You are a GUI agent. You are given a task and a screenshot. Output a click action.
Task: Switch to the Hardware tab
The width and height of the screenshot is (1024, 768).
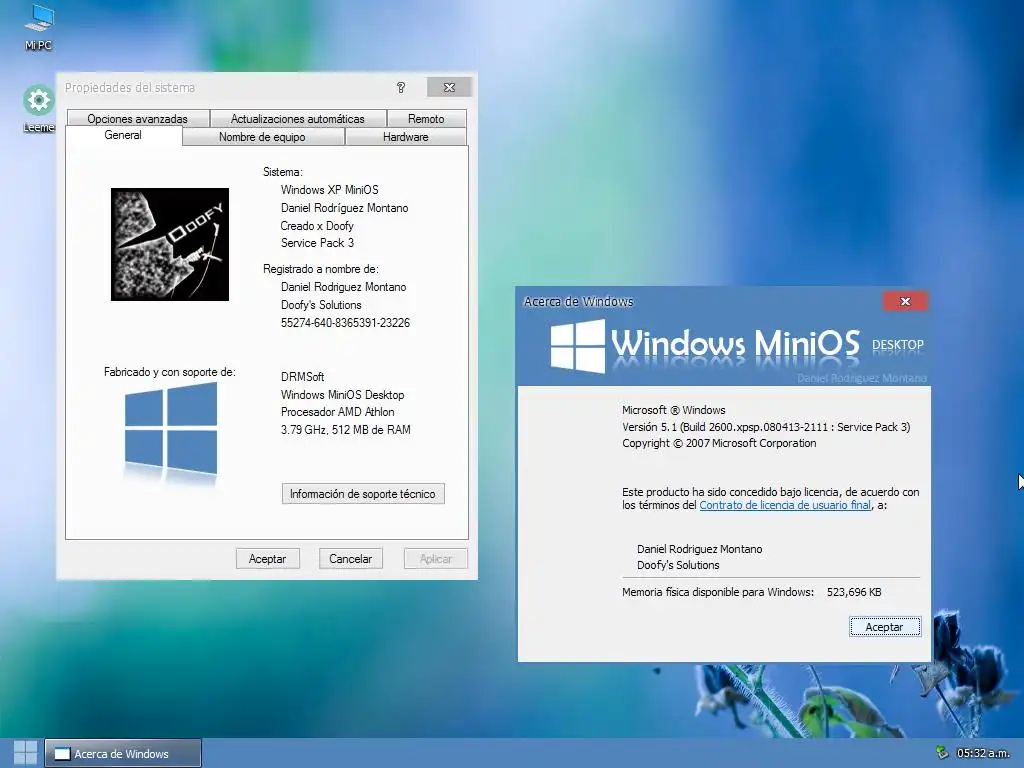406,137
